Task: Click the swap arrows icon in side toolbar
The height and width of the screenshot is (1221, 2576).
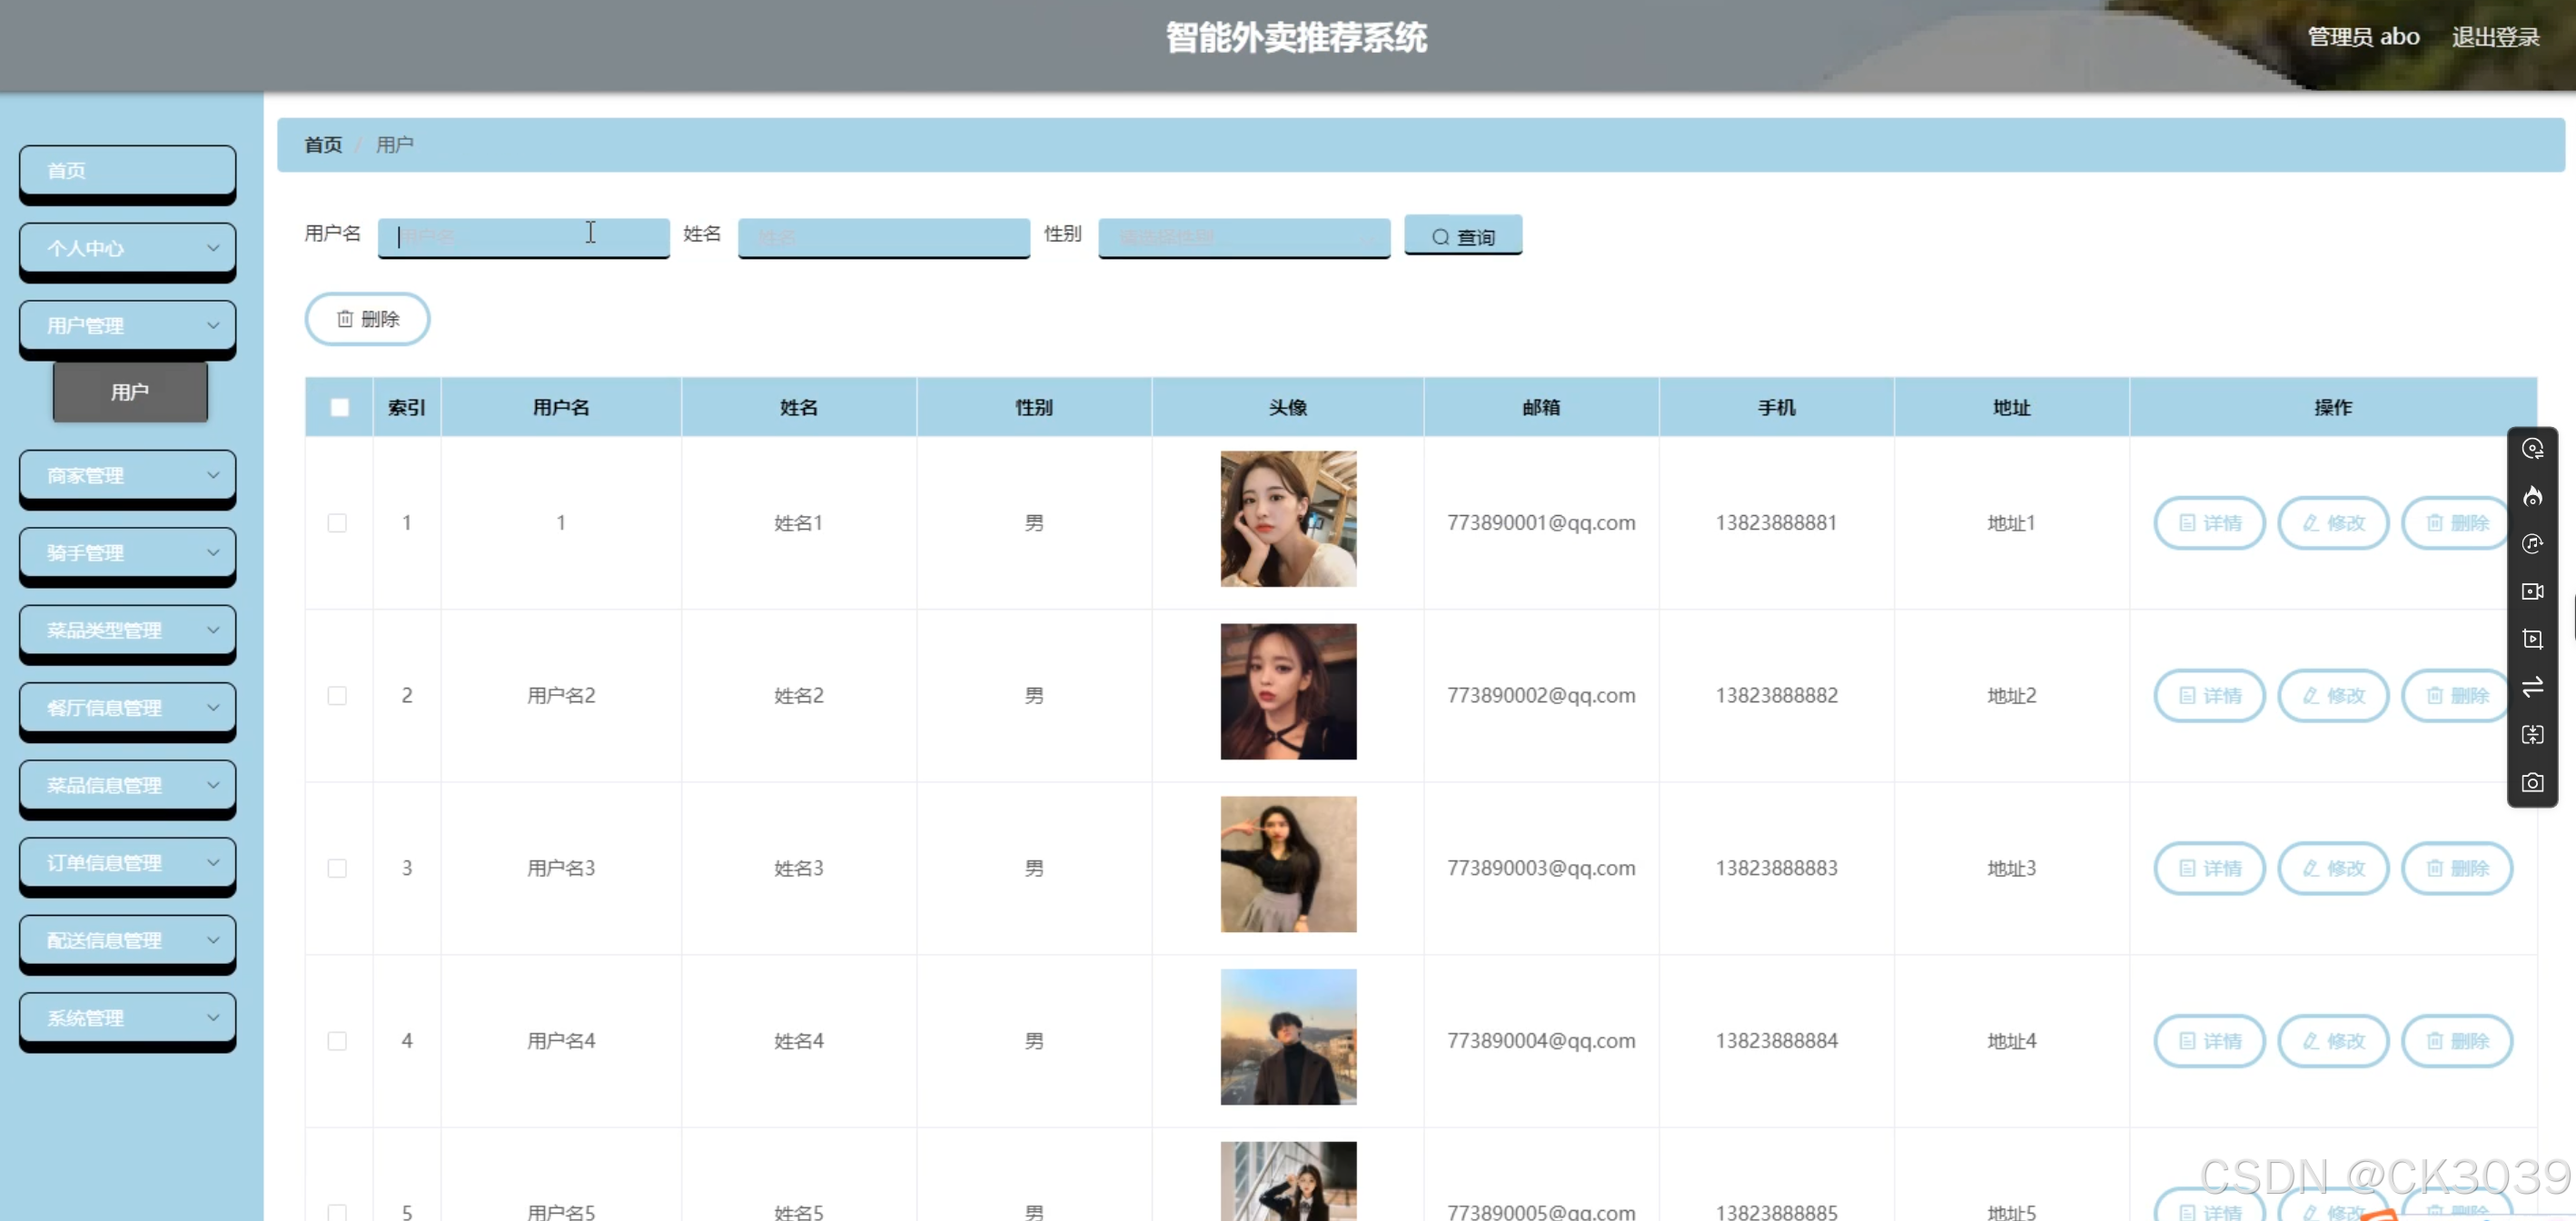Action: [2532, 687]
